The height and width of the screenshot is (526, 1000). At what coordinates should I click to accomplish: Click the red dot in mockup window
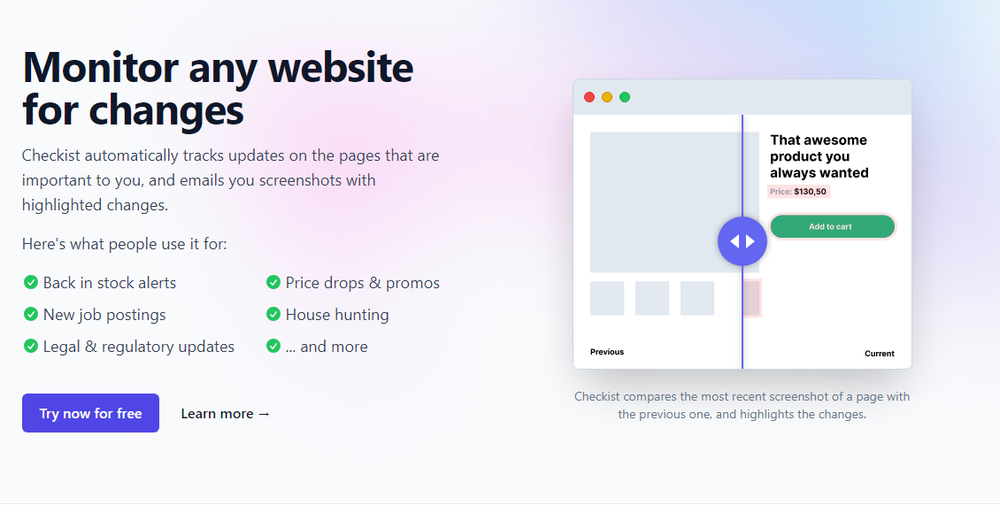coord(589,97)
